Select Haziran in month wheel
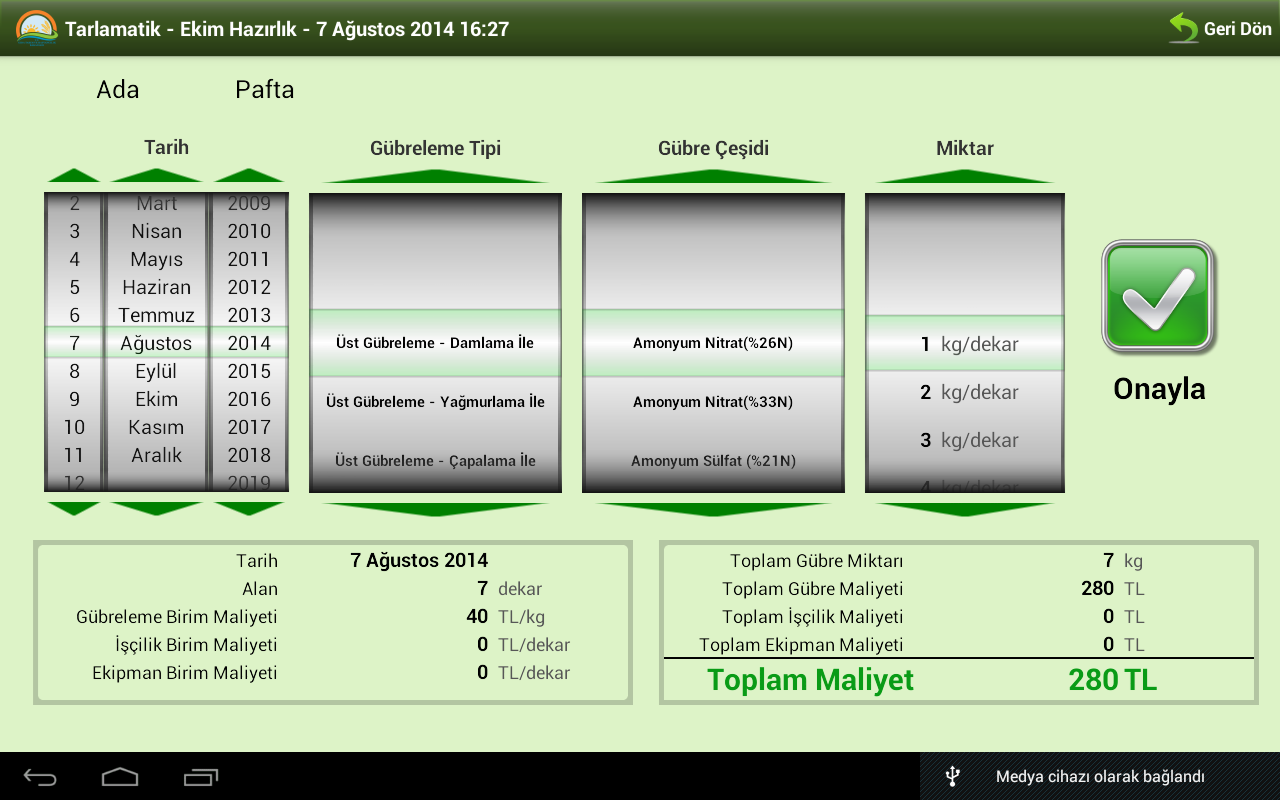Image resolution: width=1280 pixels, height=800 pixels. tap(156, 287)
